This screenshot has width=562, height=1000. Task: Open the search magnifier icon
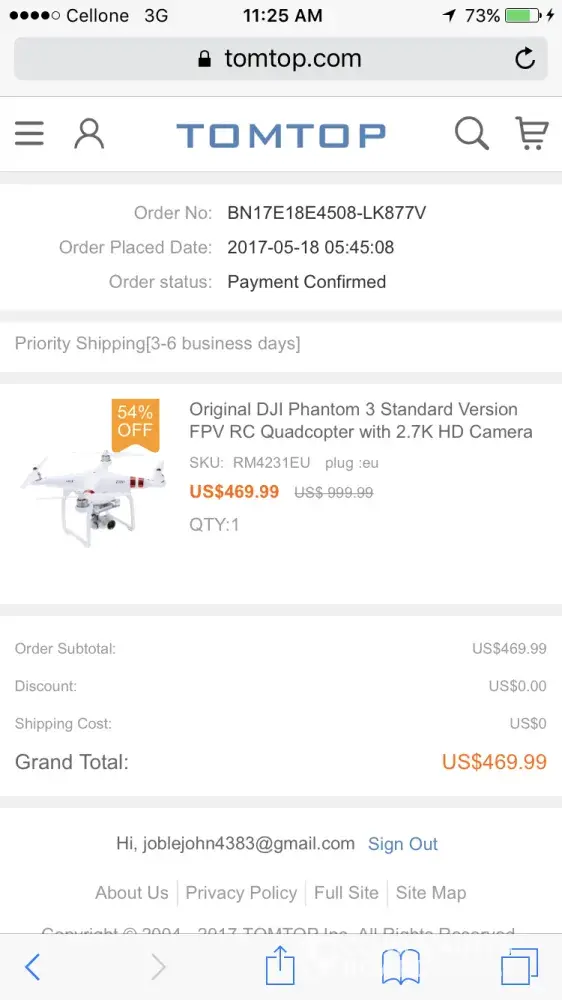point(471,134)
